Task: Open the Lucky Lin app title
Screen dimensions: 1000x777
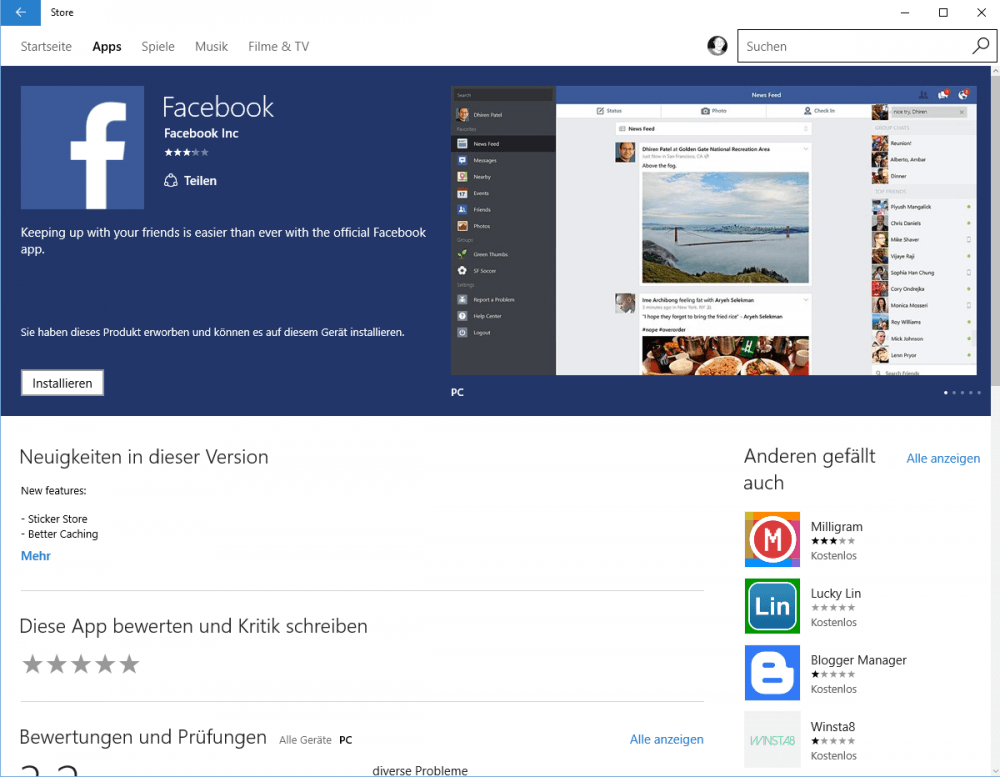Action: click(835, 593)
